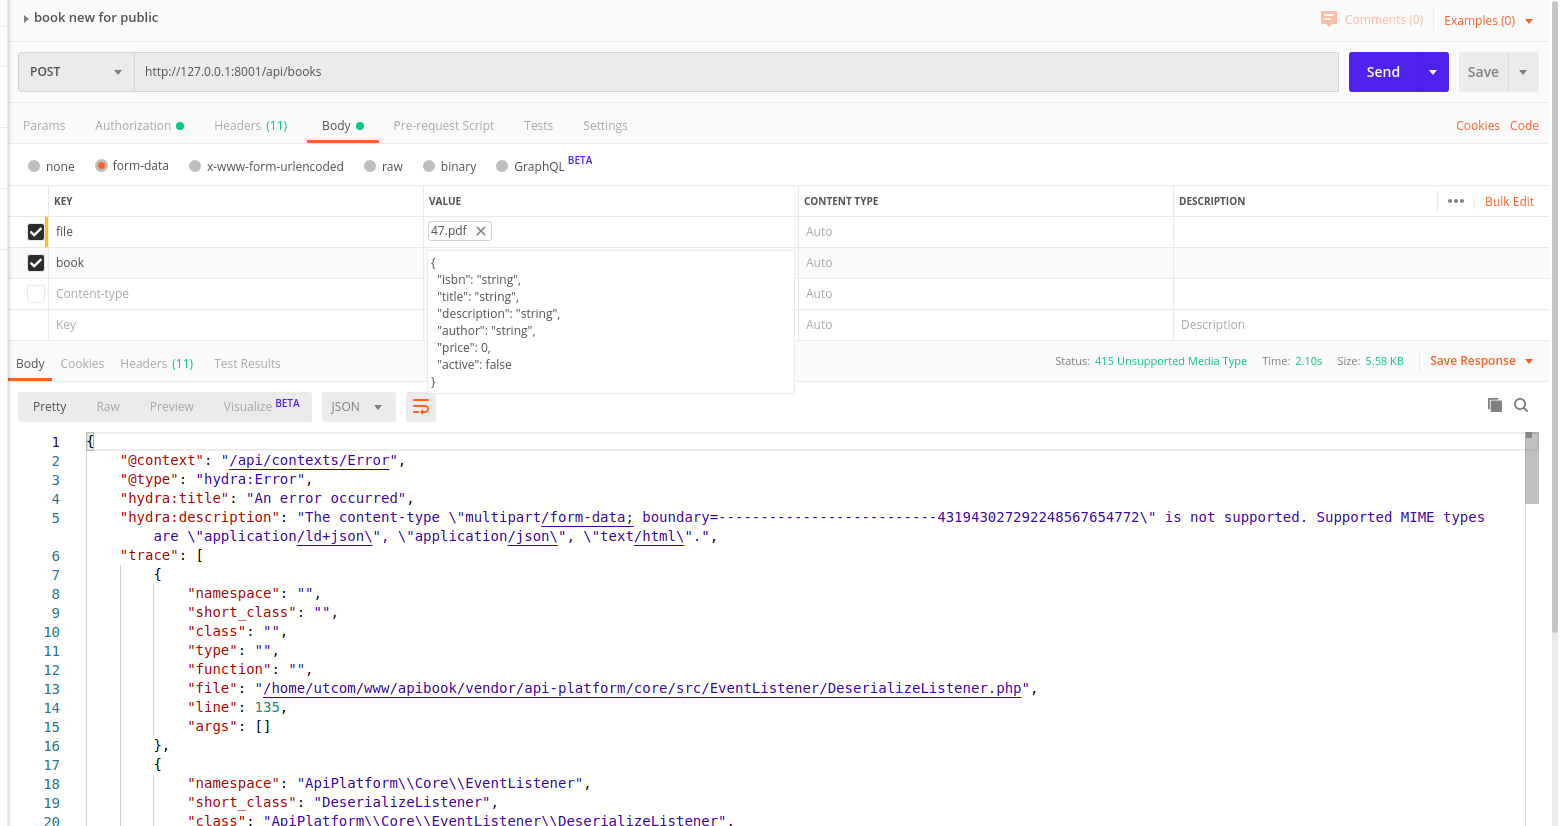Switch response view to Pretty
1561x826 pixels.
click(49, 407)
